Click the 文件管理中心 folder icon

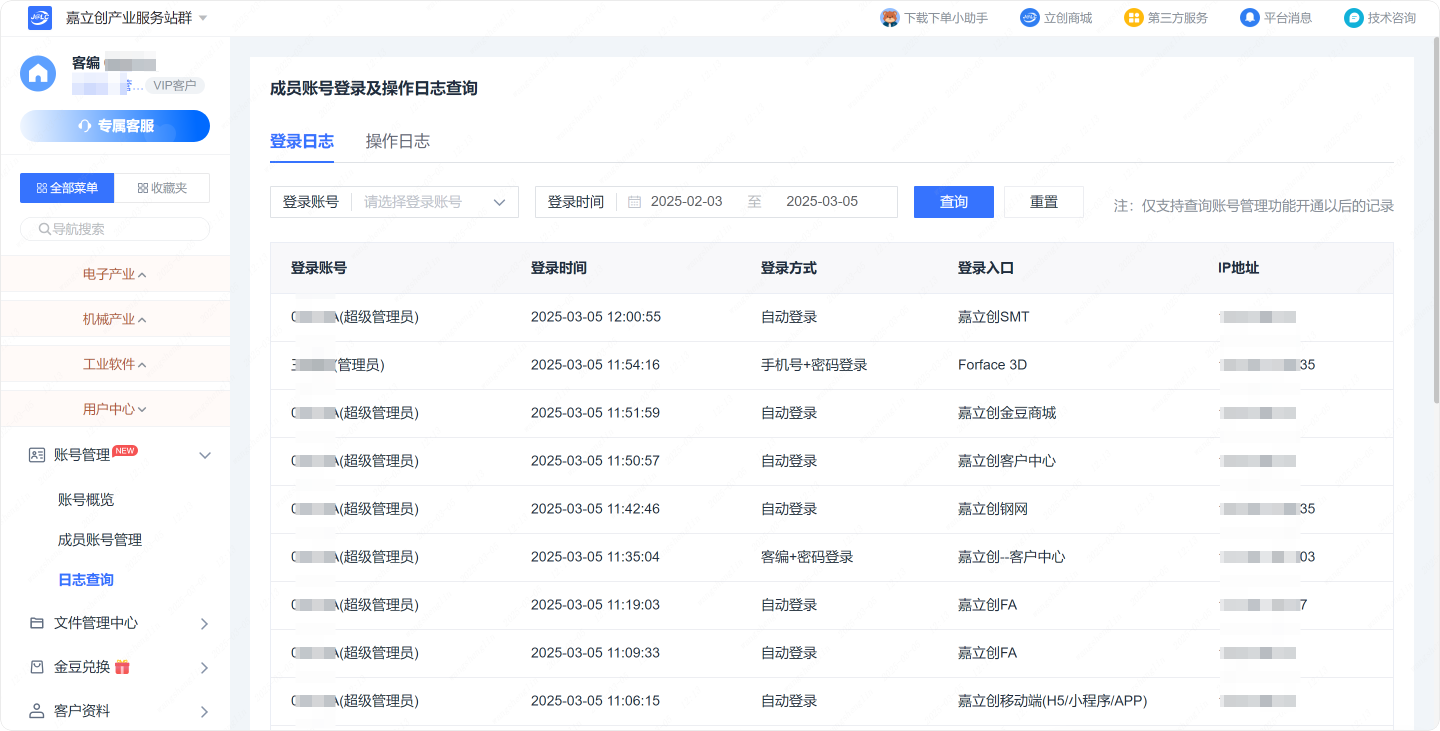pos(37,623)
